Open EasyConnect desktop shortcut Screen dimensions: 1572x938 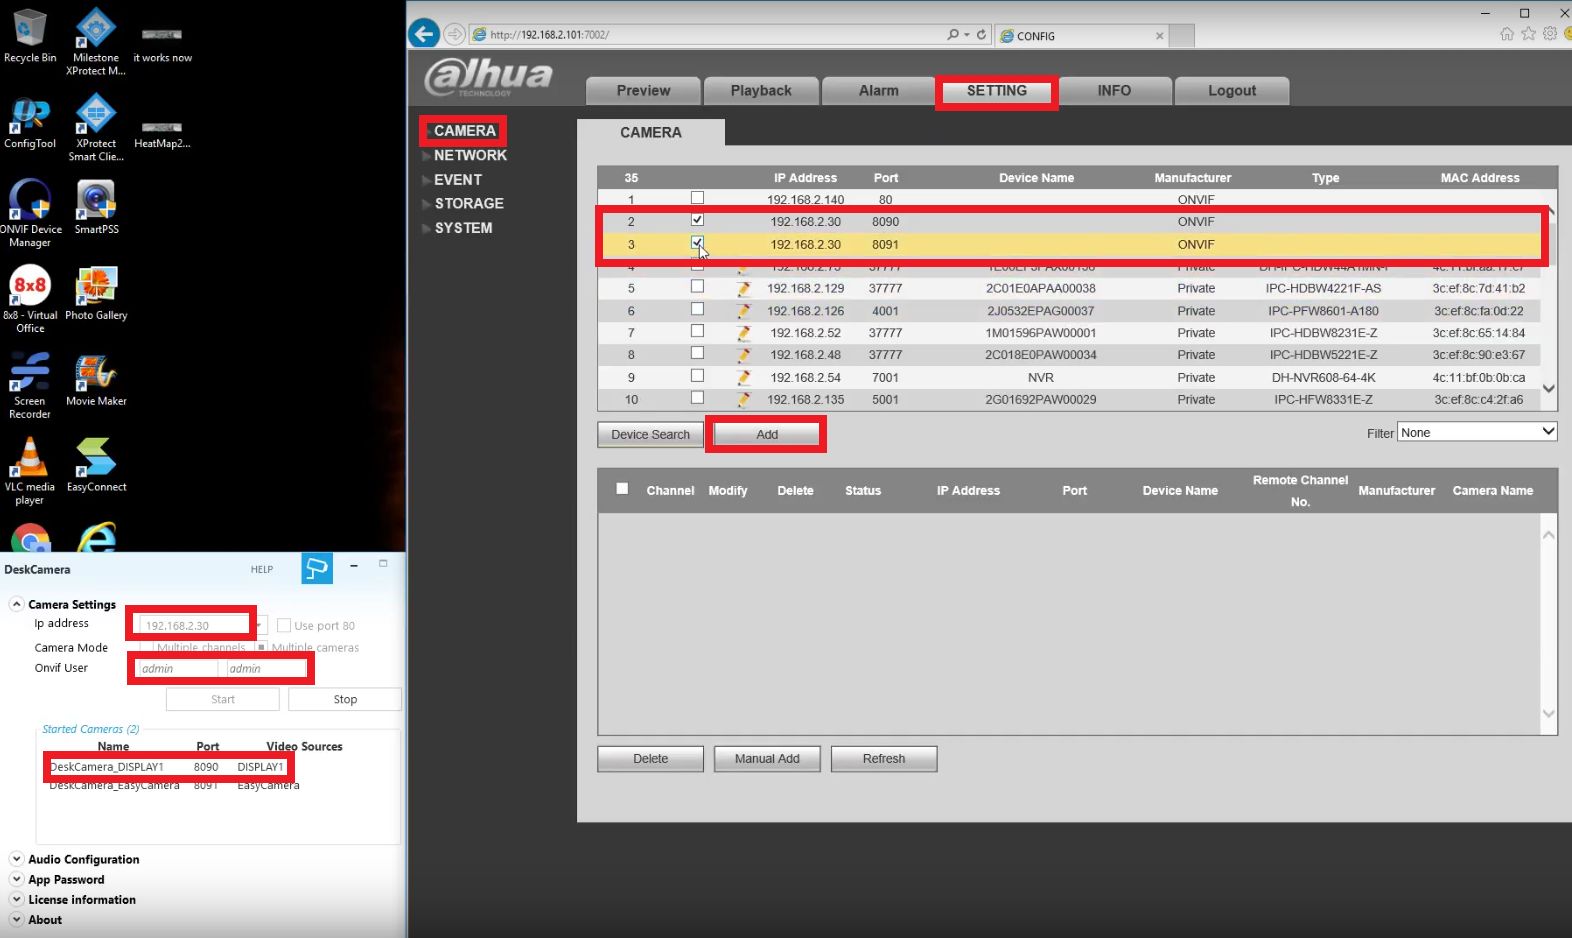coord(96,465)
